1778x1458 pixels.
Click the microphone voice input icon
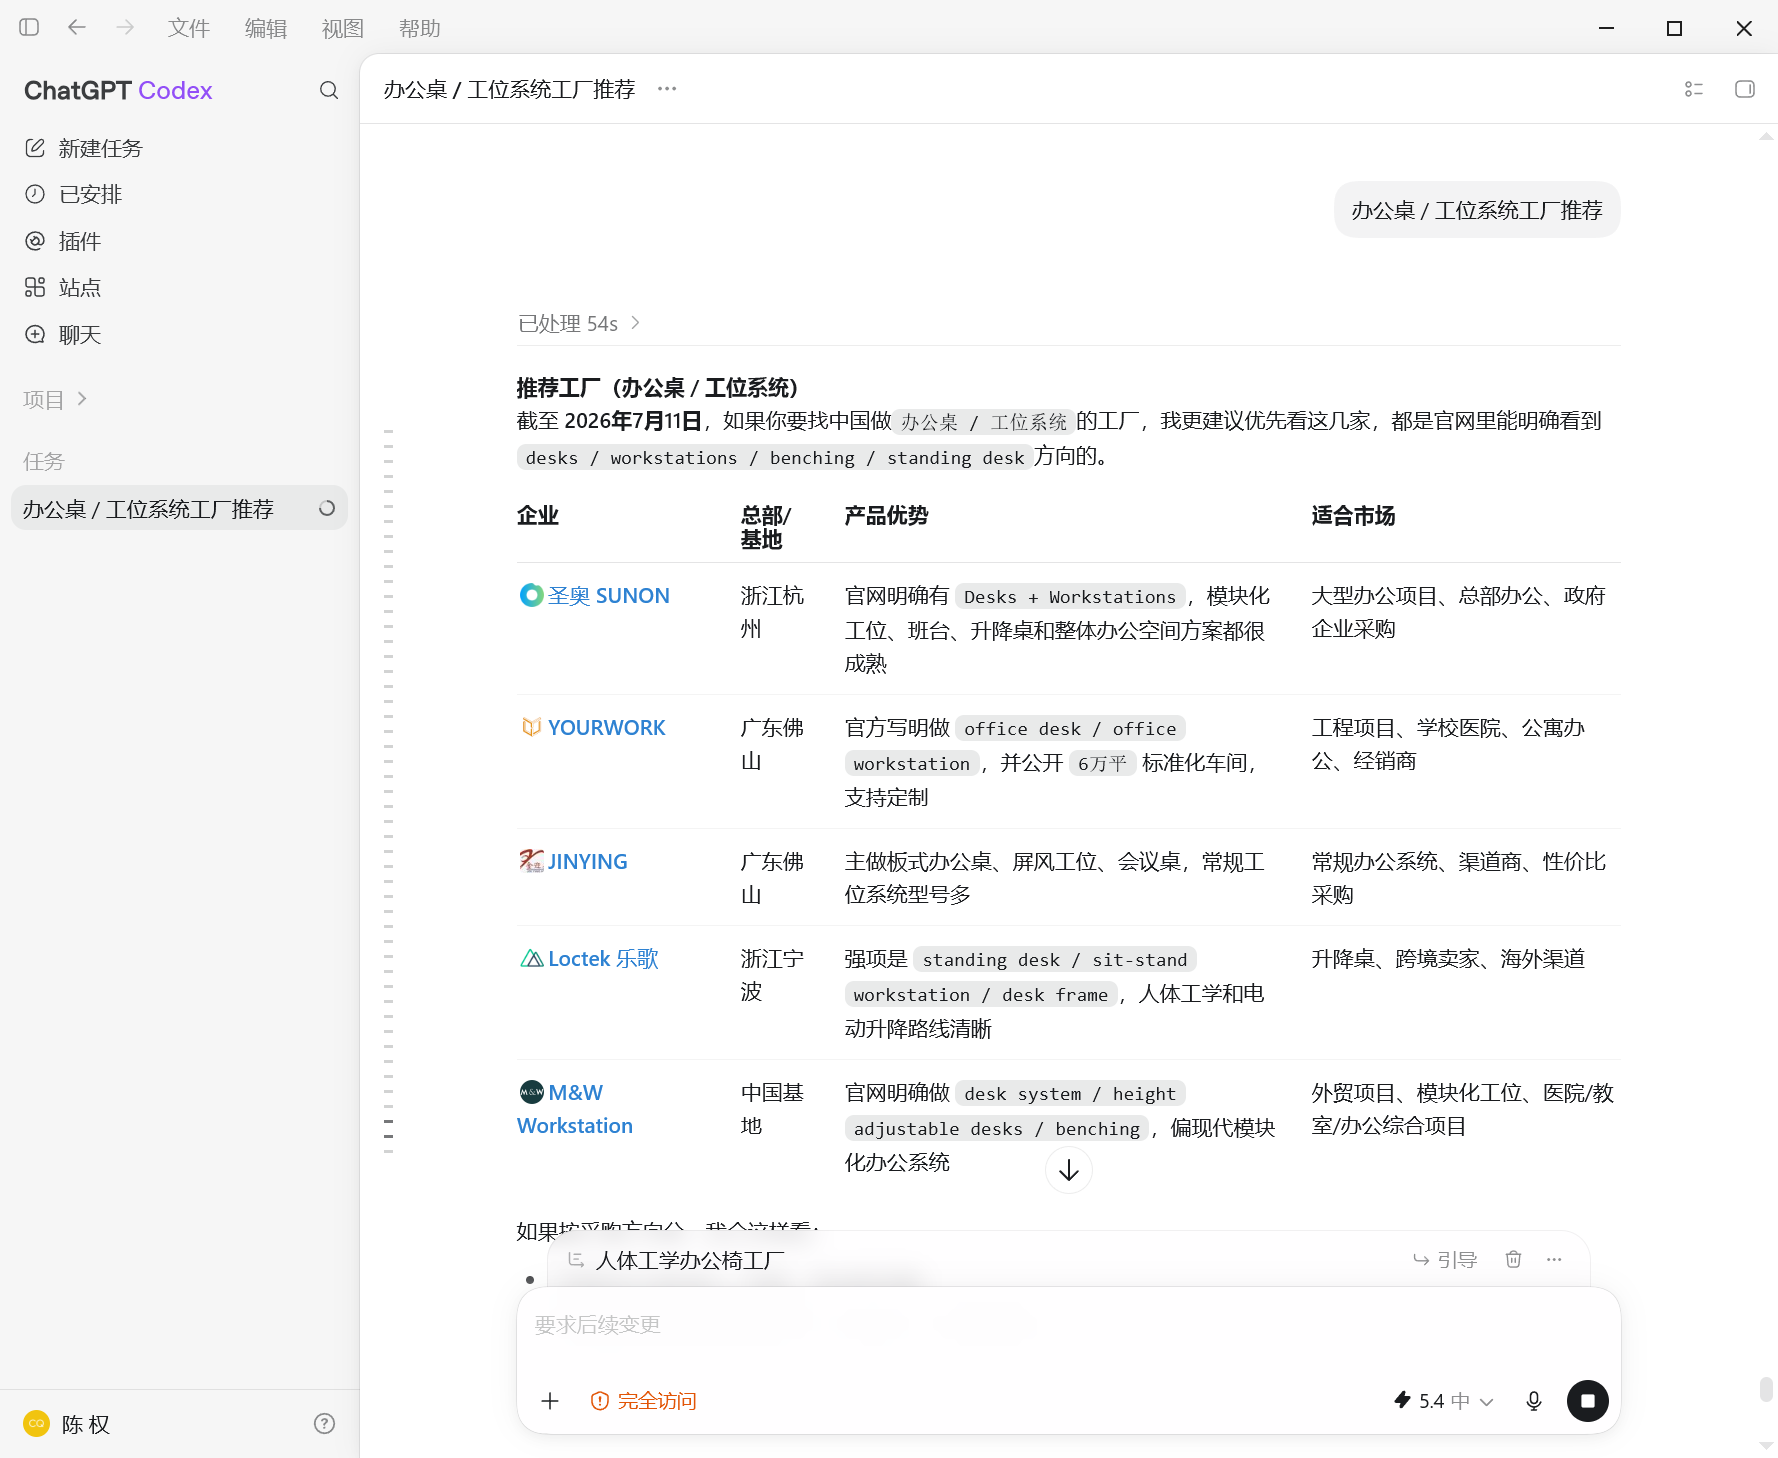point(1534,1401)
